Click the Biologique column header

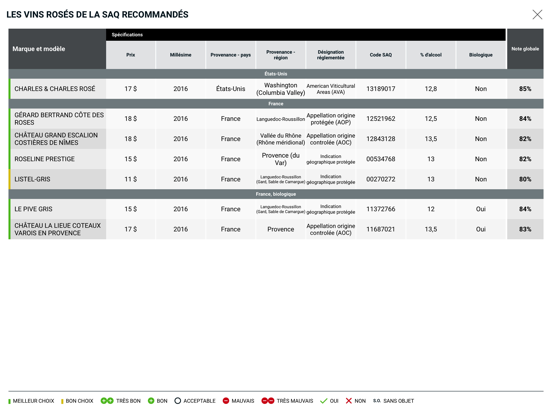[x=481, y=55]
